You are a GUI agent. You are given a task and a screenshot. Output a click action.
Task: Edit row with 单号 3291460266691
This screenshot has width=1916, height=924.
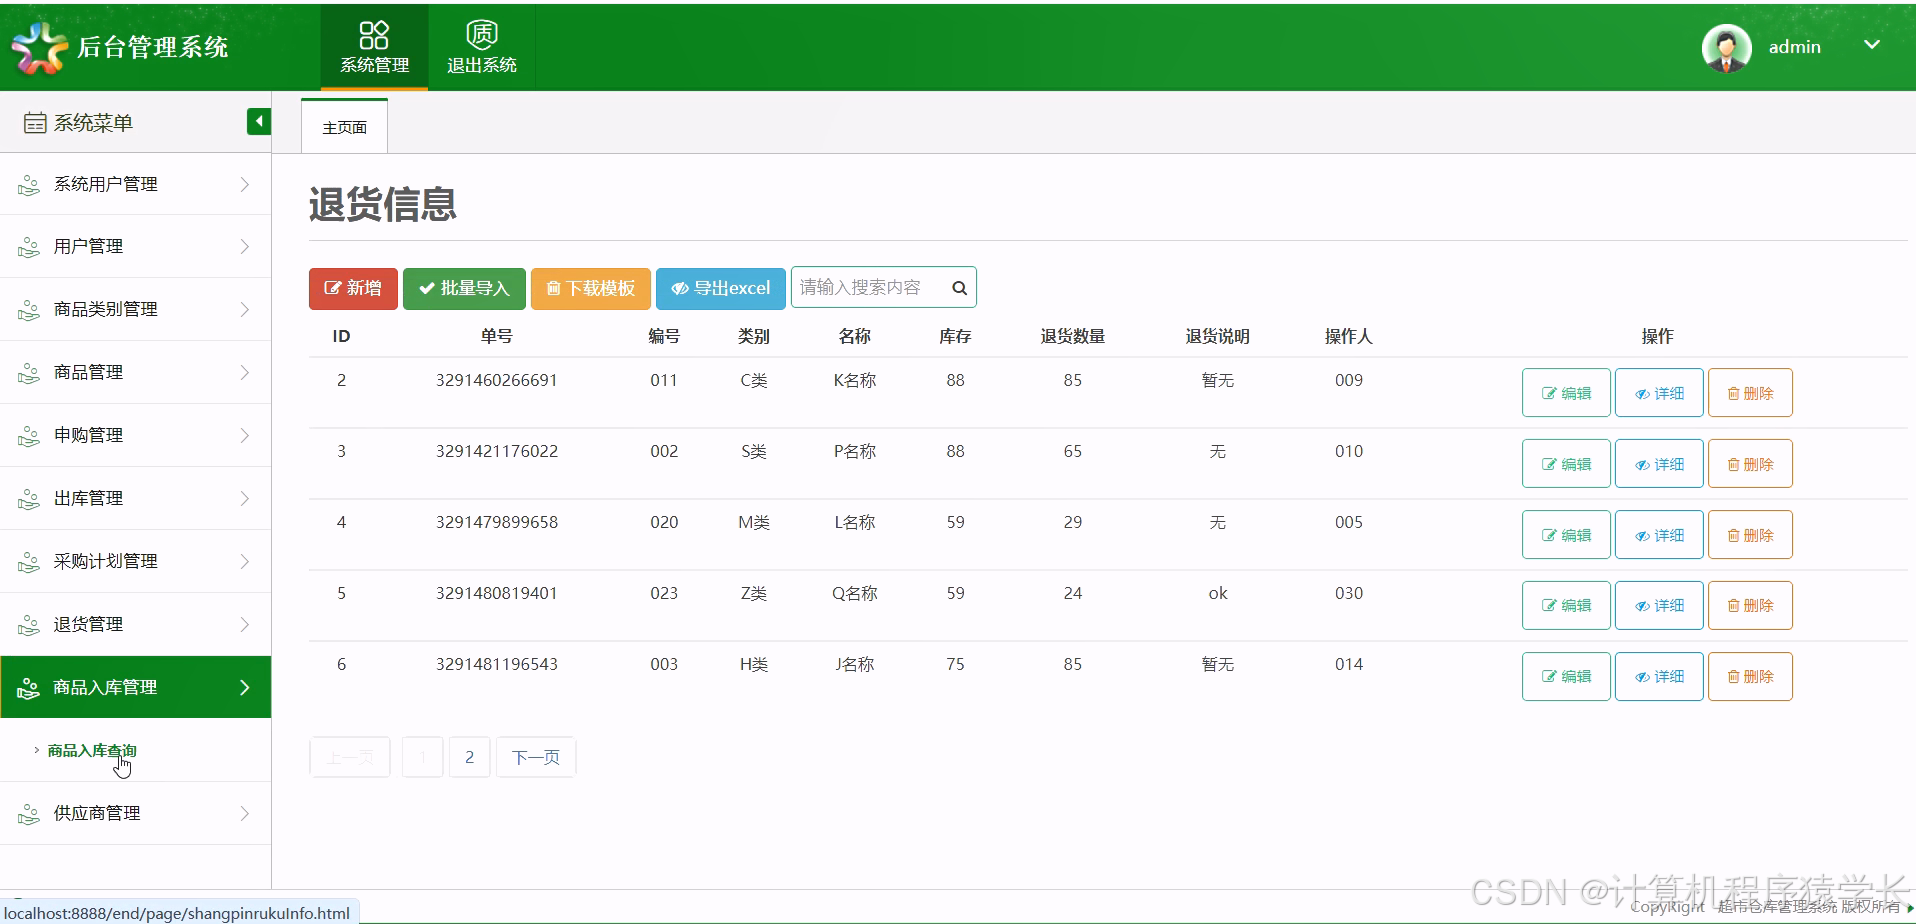point(1566,393)
